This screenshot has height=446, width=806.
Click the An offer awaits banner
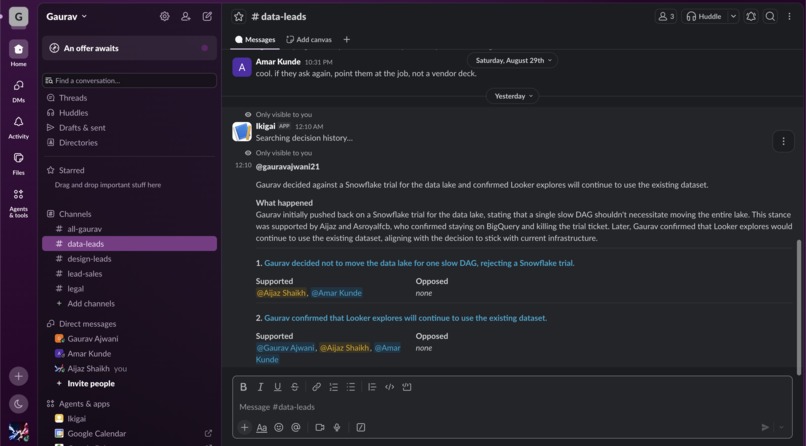click(130, 48)
